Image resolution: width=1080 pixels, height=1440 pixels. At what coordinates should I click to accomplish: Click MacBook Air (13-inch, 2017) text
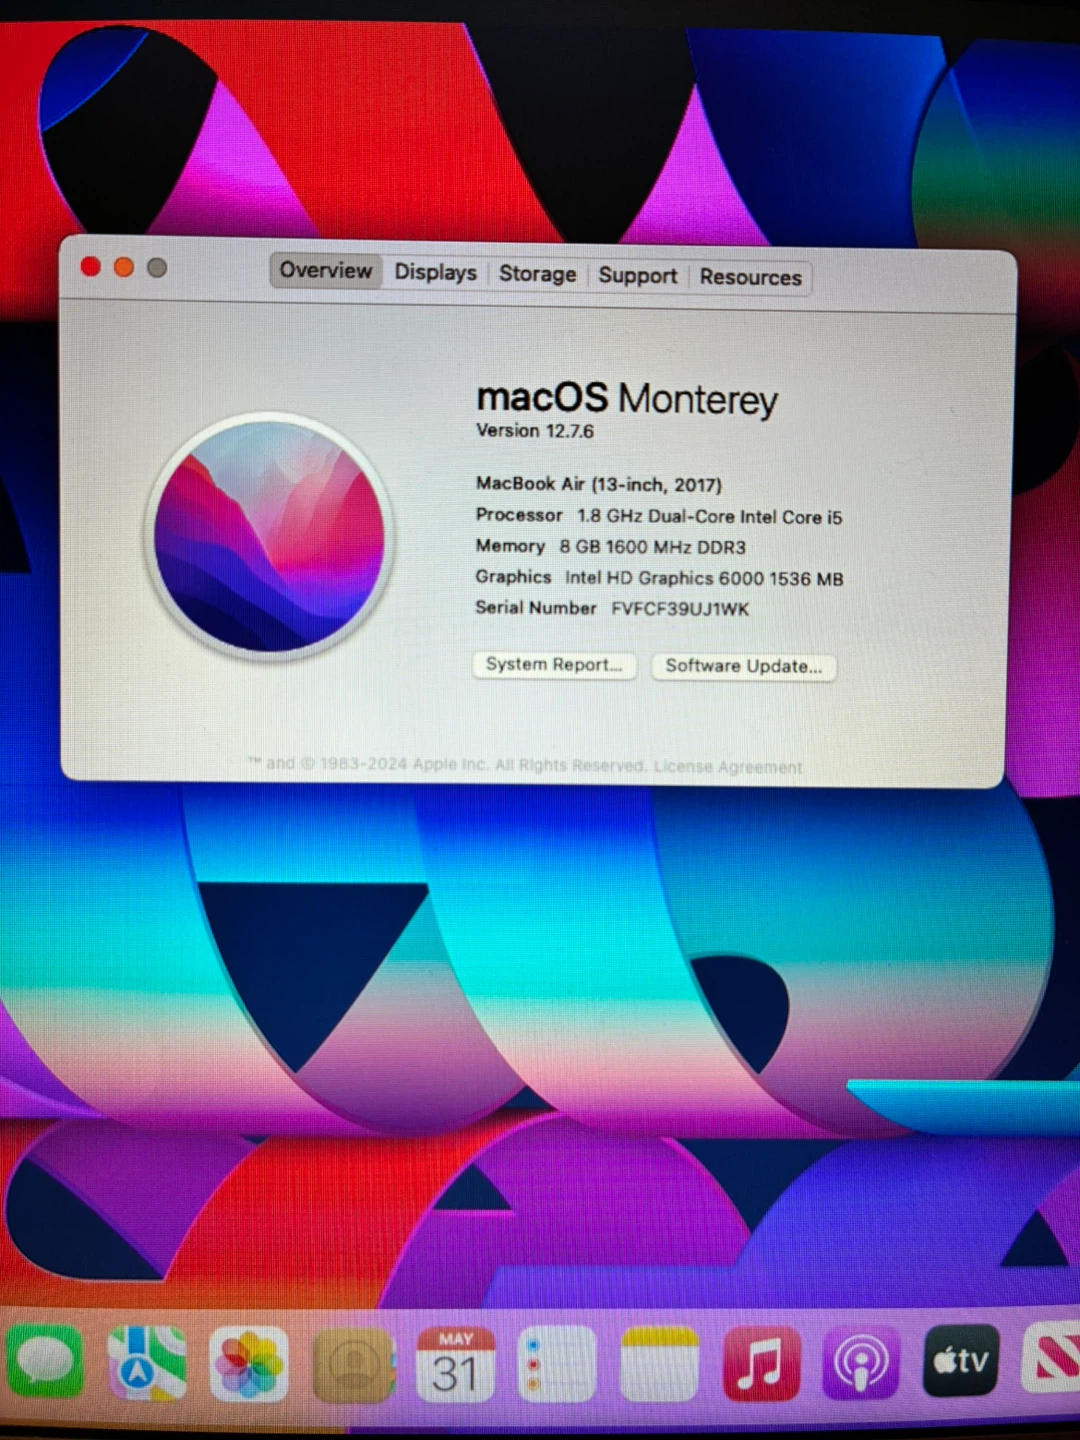click(599, 484)
